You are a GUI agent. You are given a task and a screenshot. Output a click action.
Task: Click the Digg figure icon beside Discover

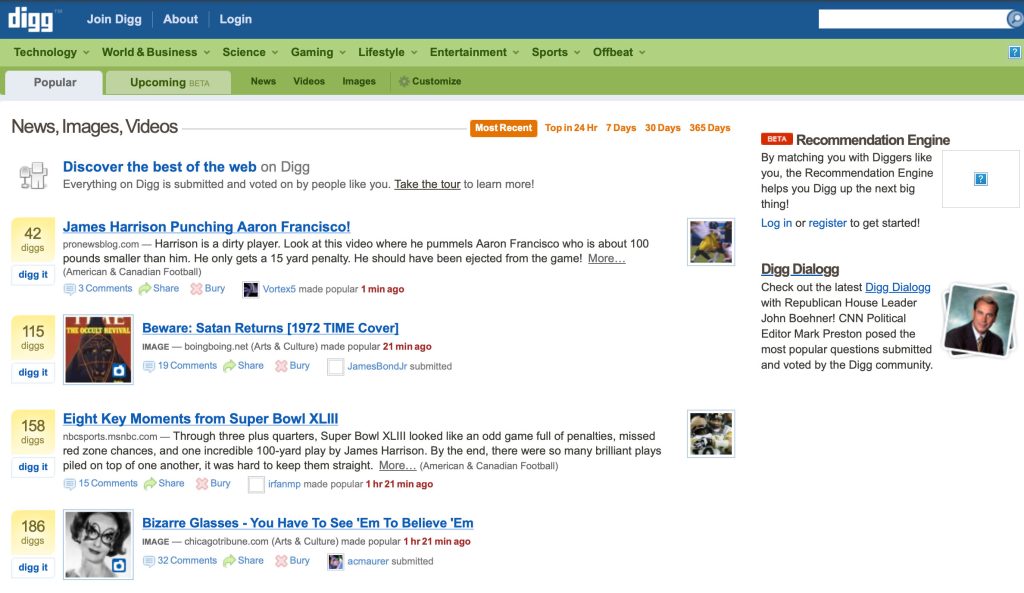(33, 176)
